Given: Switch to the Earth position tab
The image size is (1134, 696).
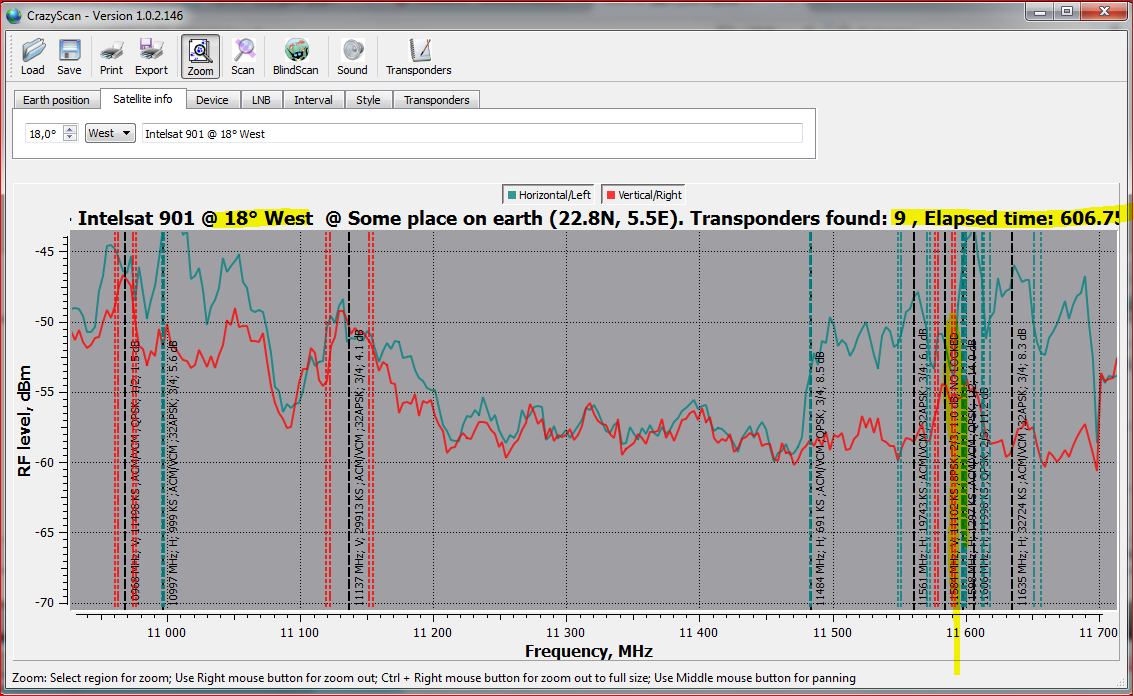Looking at the screenshot, I should [x=57, y=100].
